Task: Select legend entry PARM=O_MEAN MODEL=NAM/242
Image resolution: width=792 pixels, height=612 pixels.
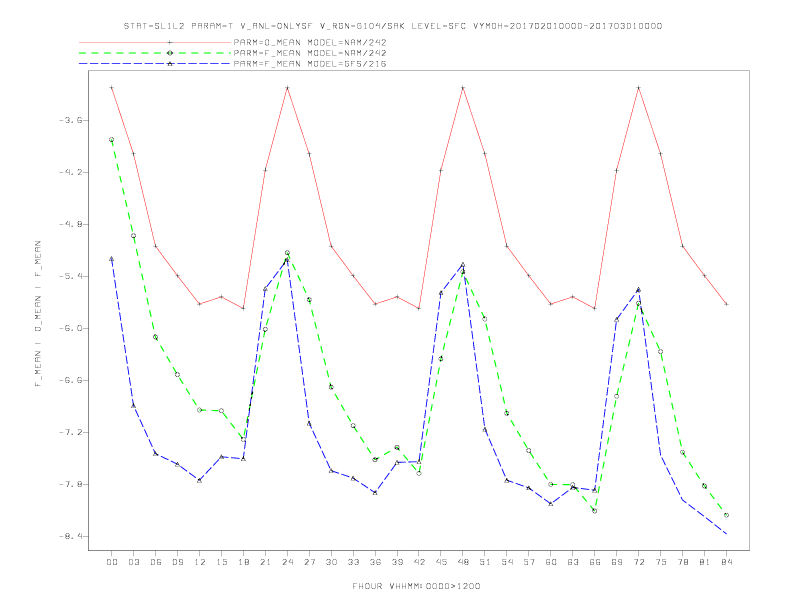Action: 310,42
